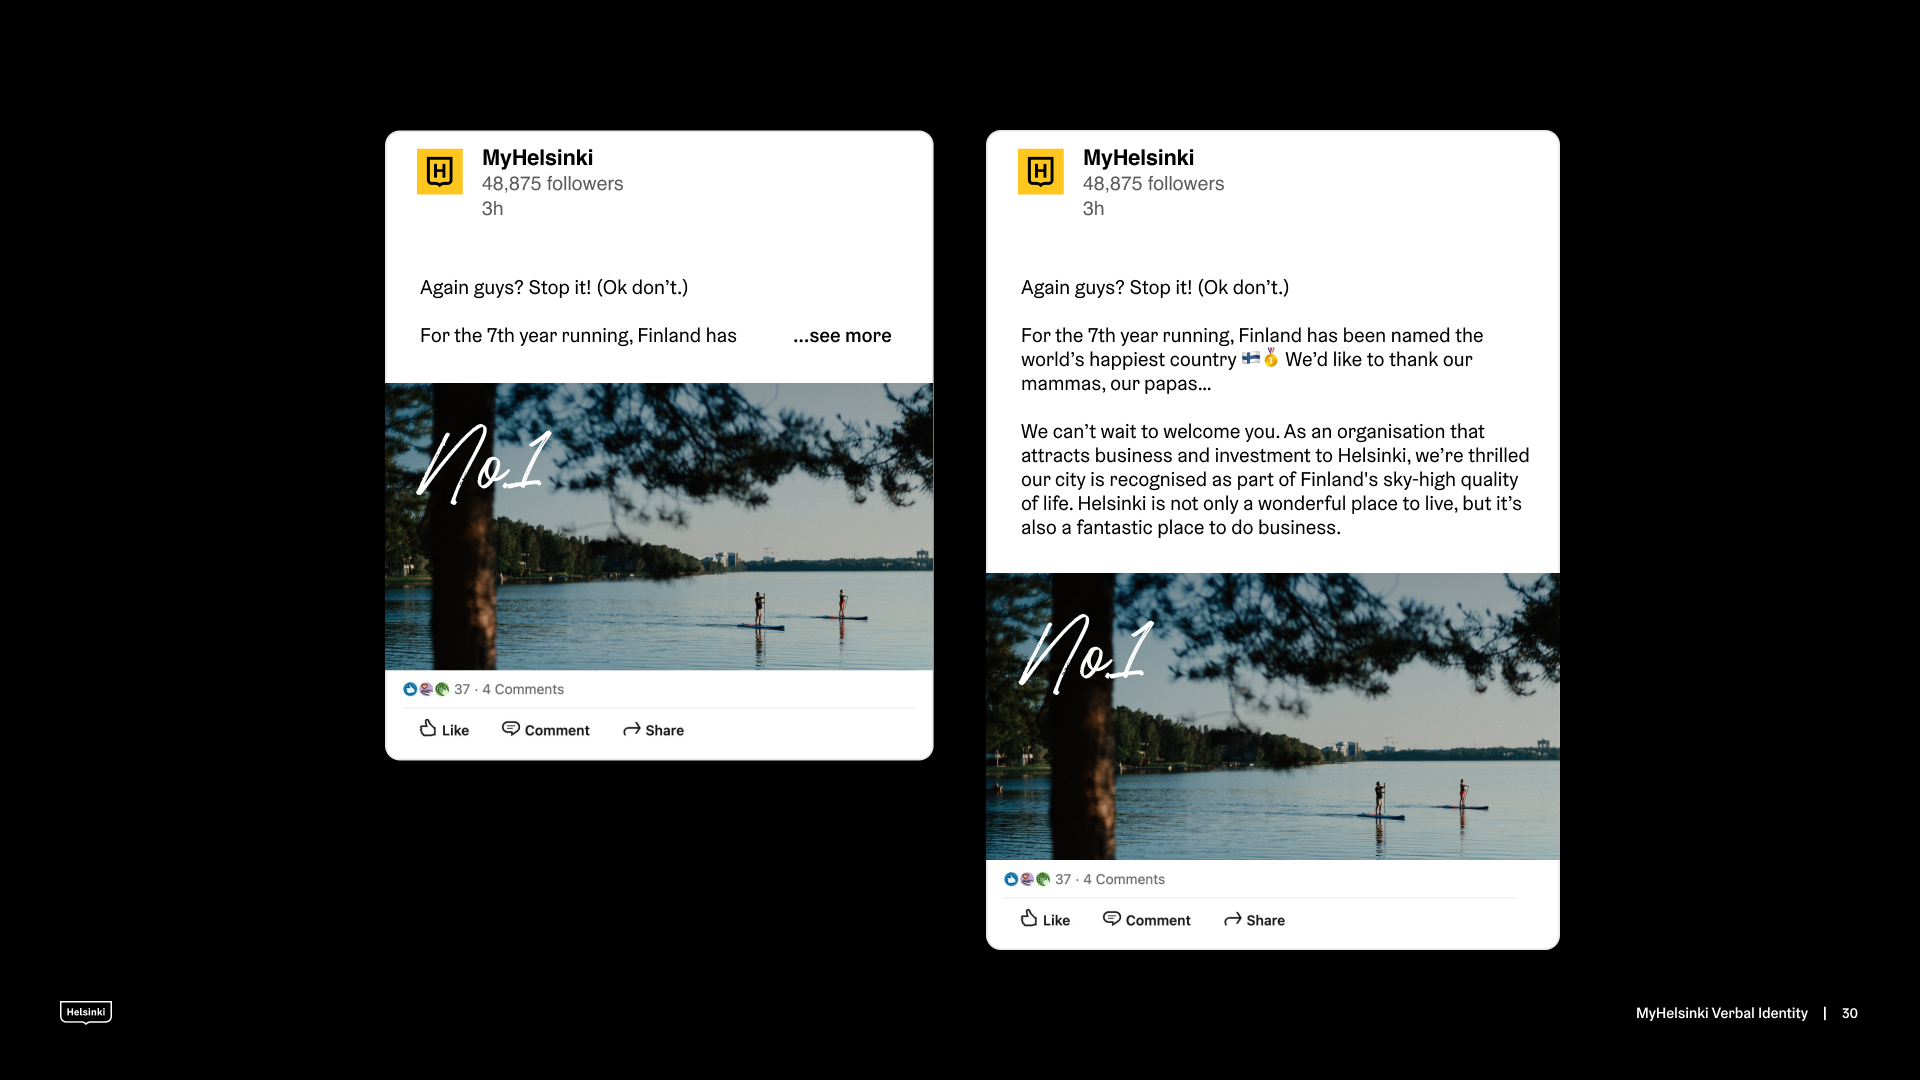Expand left post with …see more
The image size is (1920, 1080).
(842, 336)
